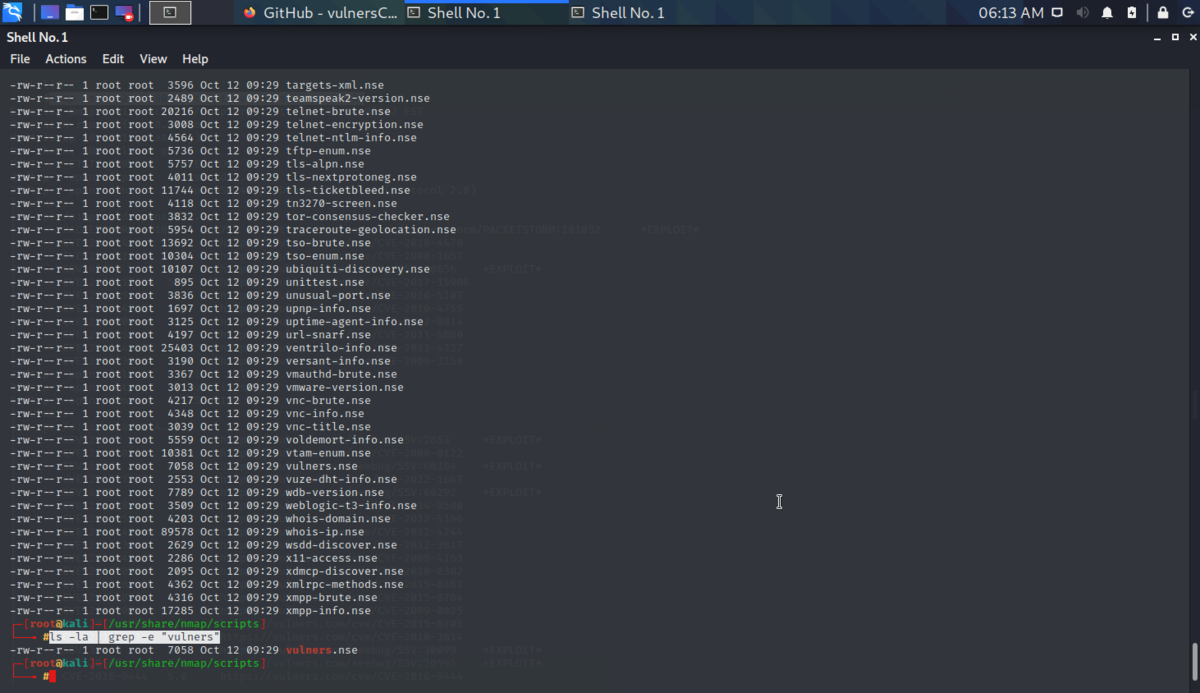
Task: Minimize the Shell No. 1 window
Action: pyautogui.click(x=1158, y=37)
